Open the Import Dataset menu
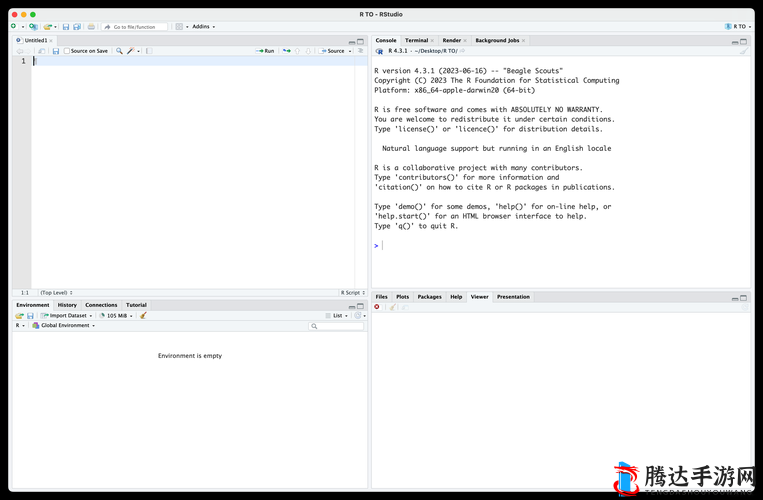 (67, 316)
